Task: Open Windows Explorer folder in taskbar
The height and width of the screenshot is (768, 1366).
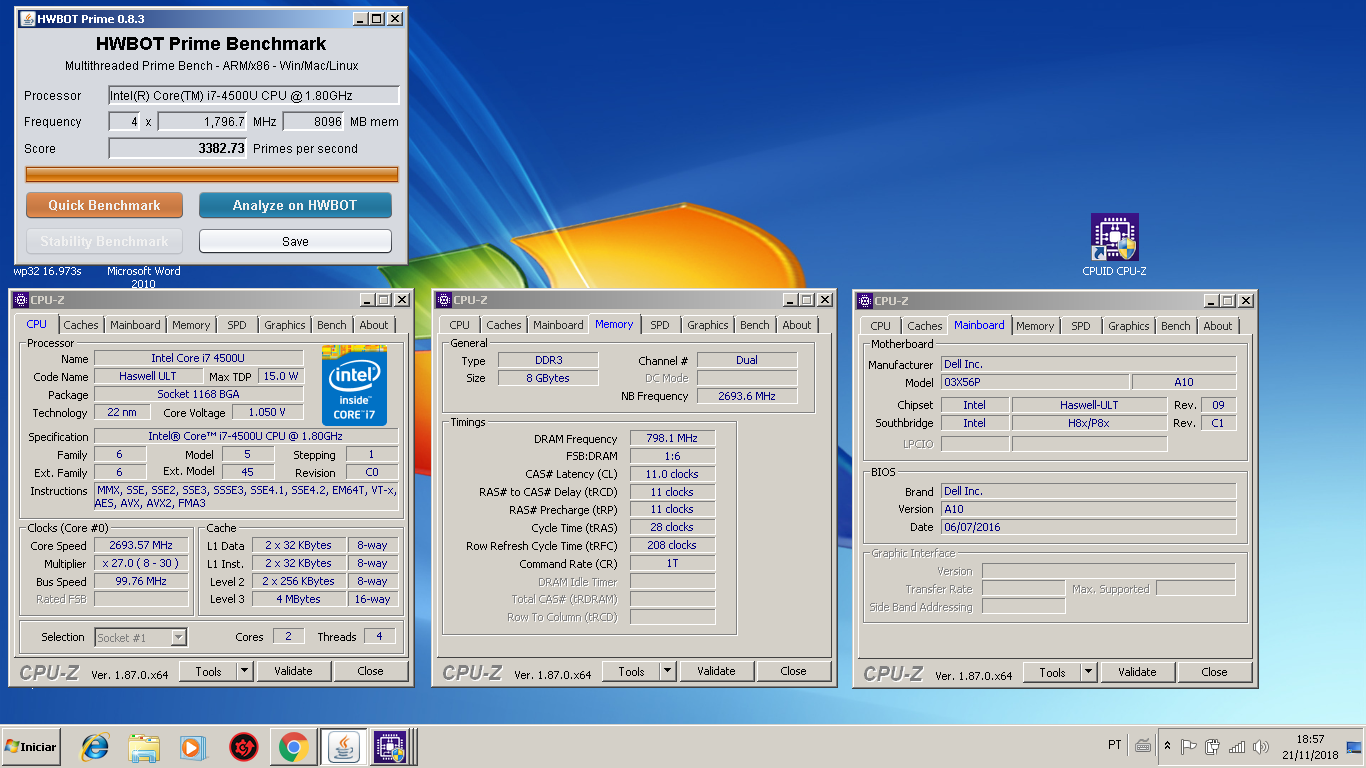Action: click(143, 747)
